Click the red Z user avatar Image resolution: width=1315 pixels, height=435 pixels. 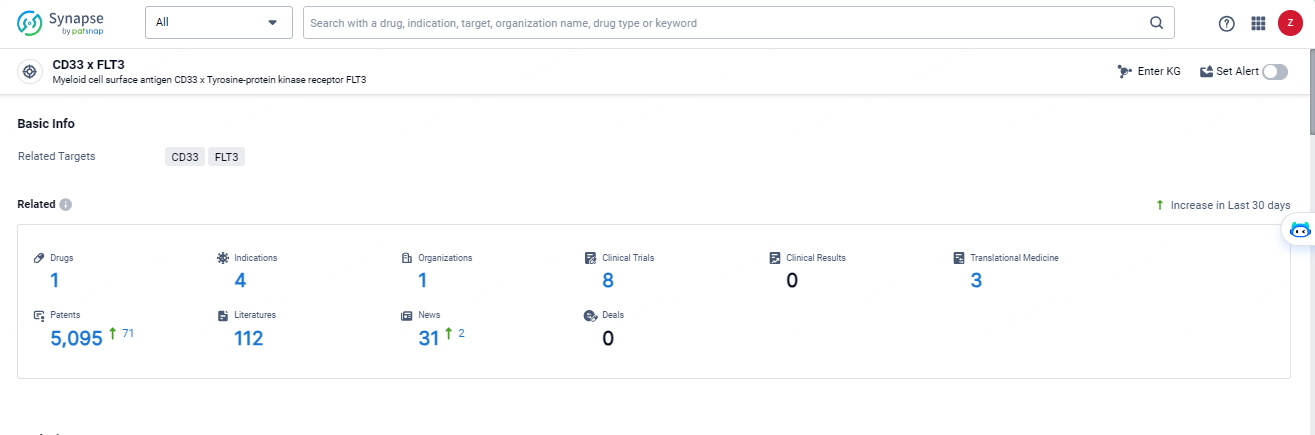point(1290,23)
